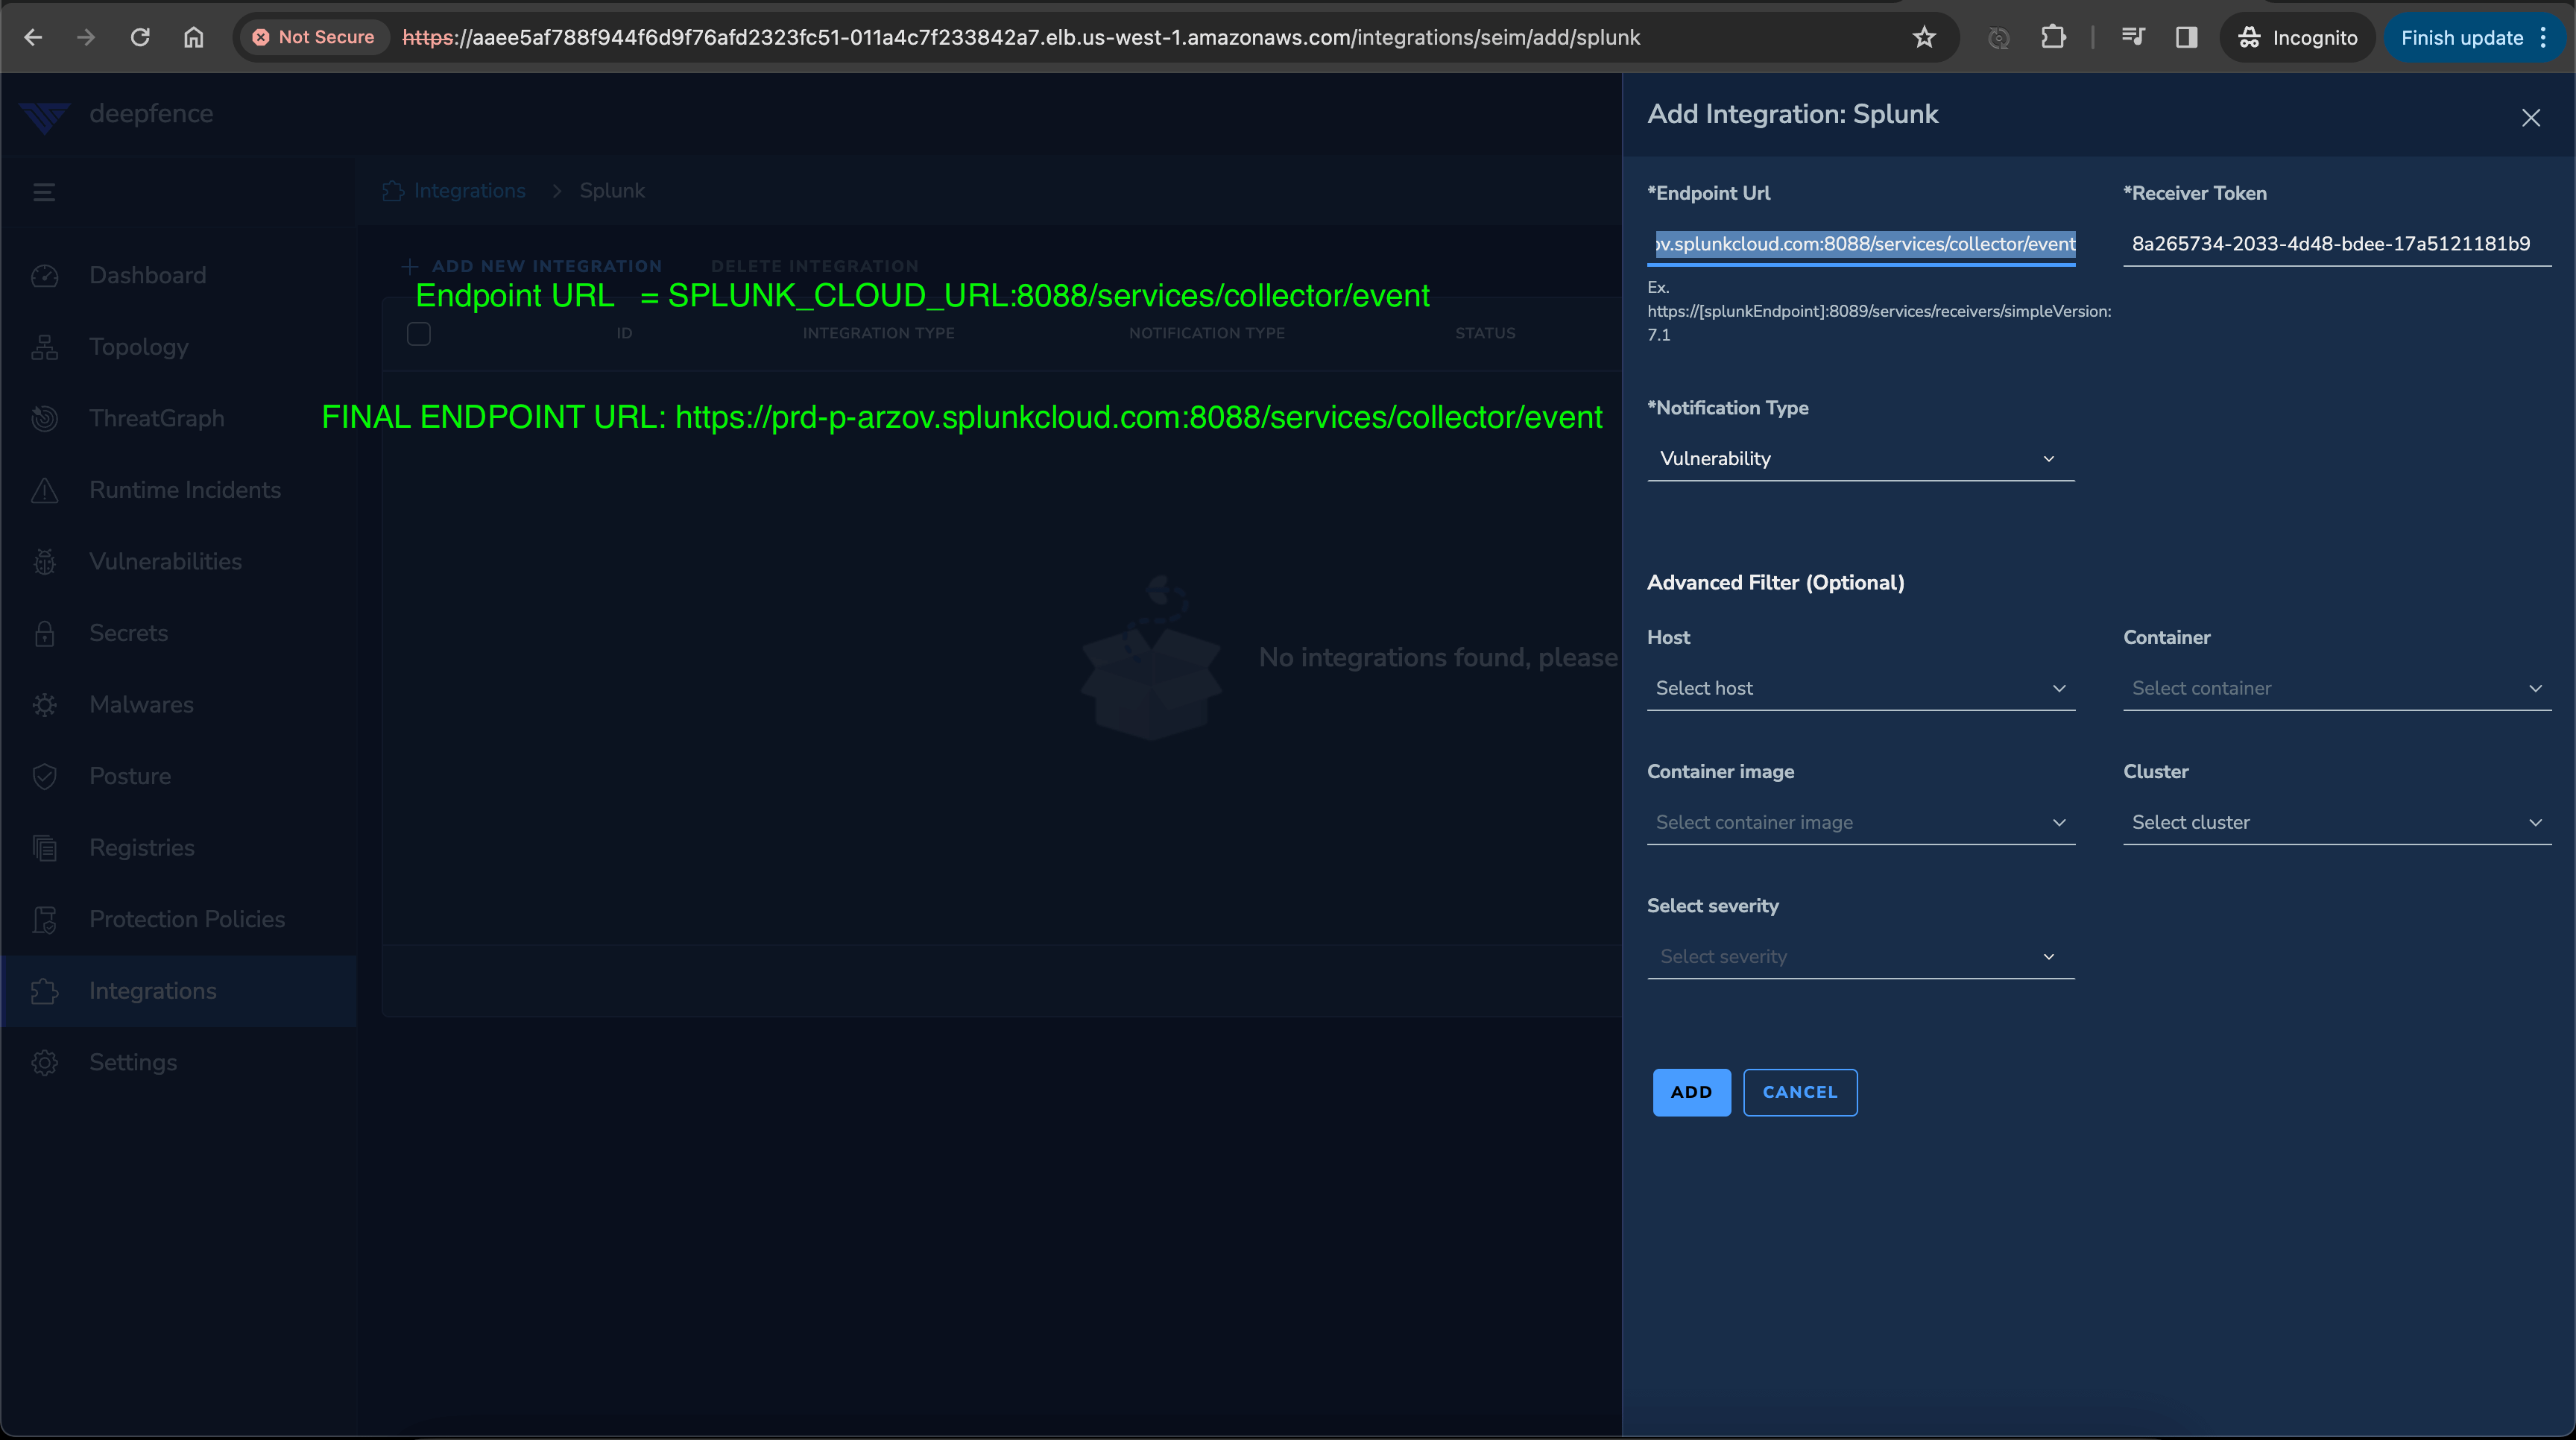Click the browser address bar URL
Viewport: 2576px width, 1440px height.
coord(1020,37)
